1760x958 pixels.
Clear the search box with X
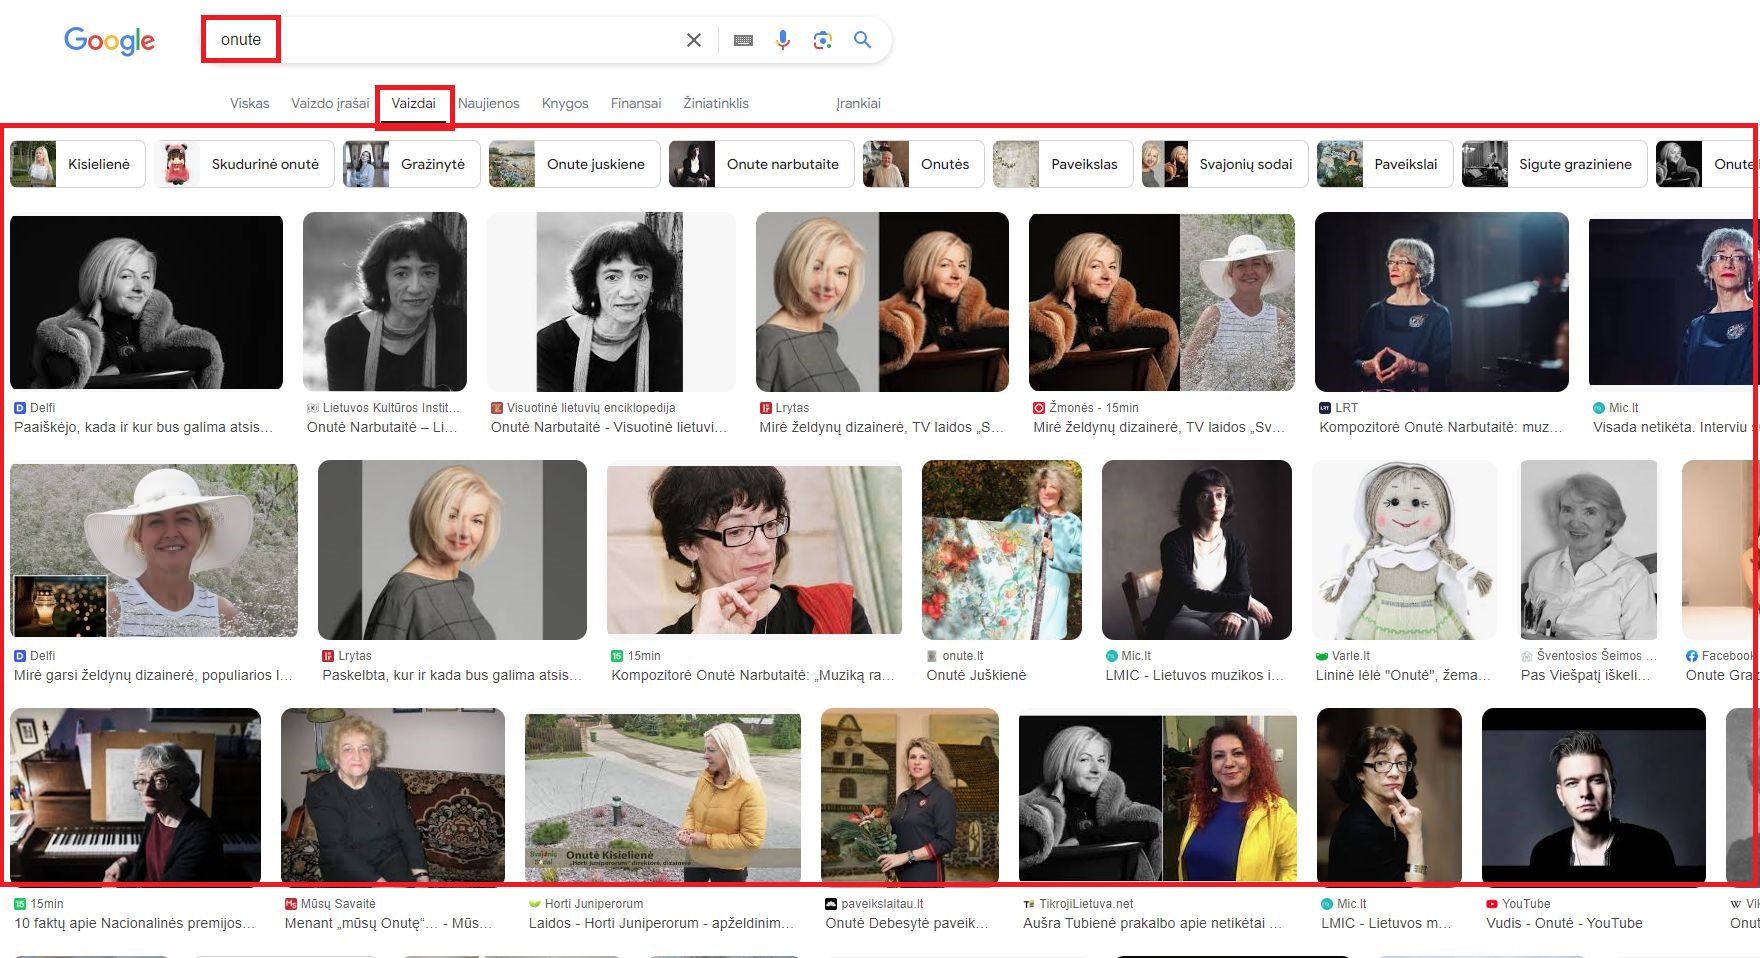point(693,40)
